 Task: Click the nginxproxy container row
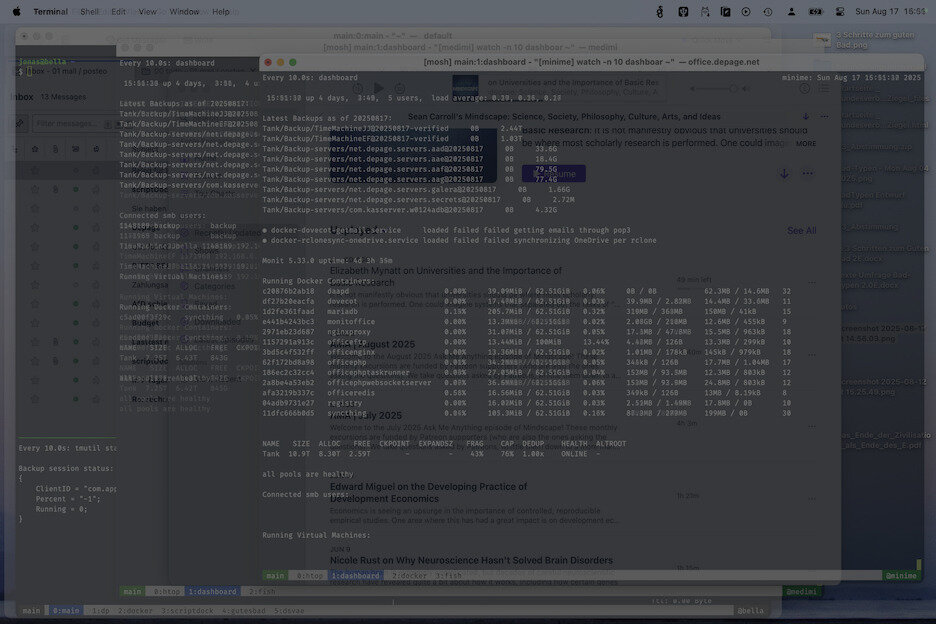click(x=526, y=331)
